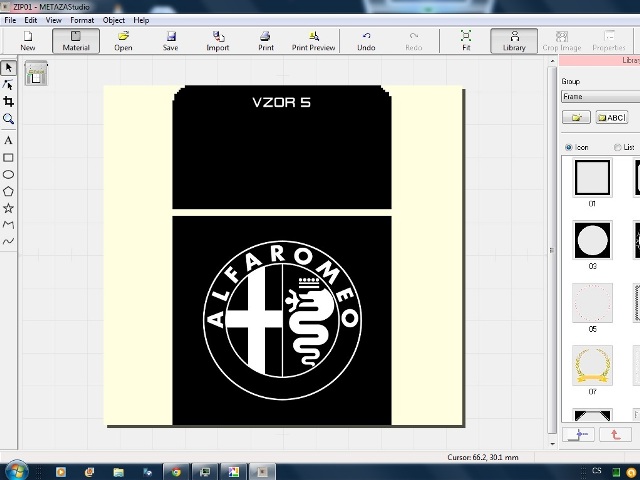Click the Save toolbar button

pyautogui.click(x=171, y=41)
